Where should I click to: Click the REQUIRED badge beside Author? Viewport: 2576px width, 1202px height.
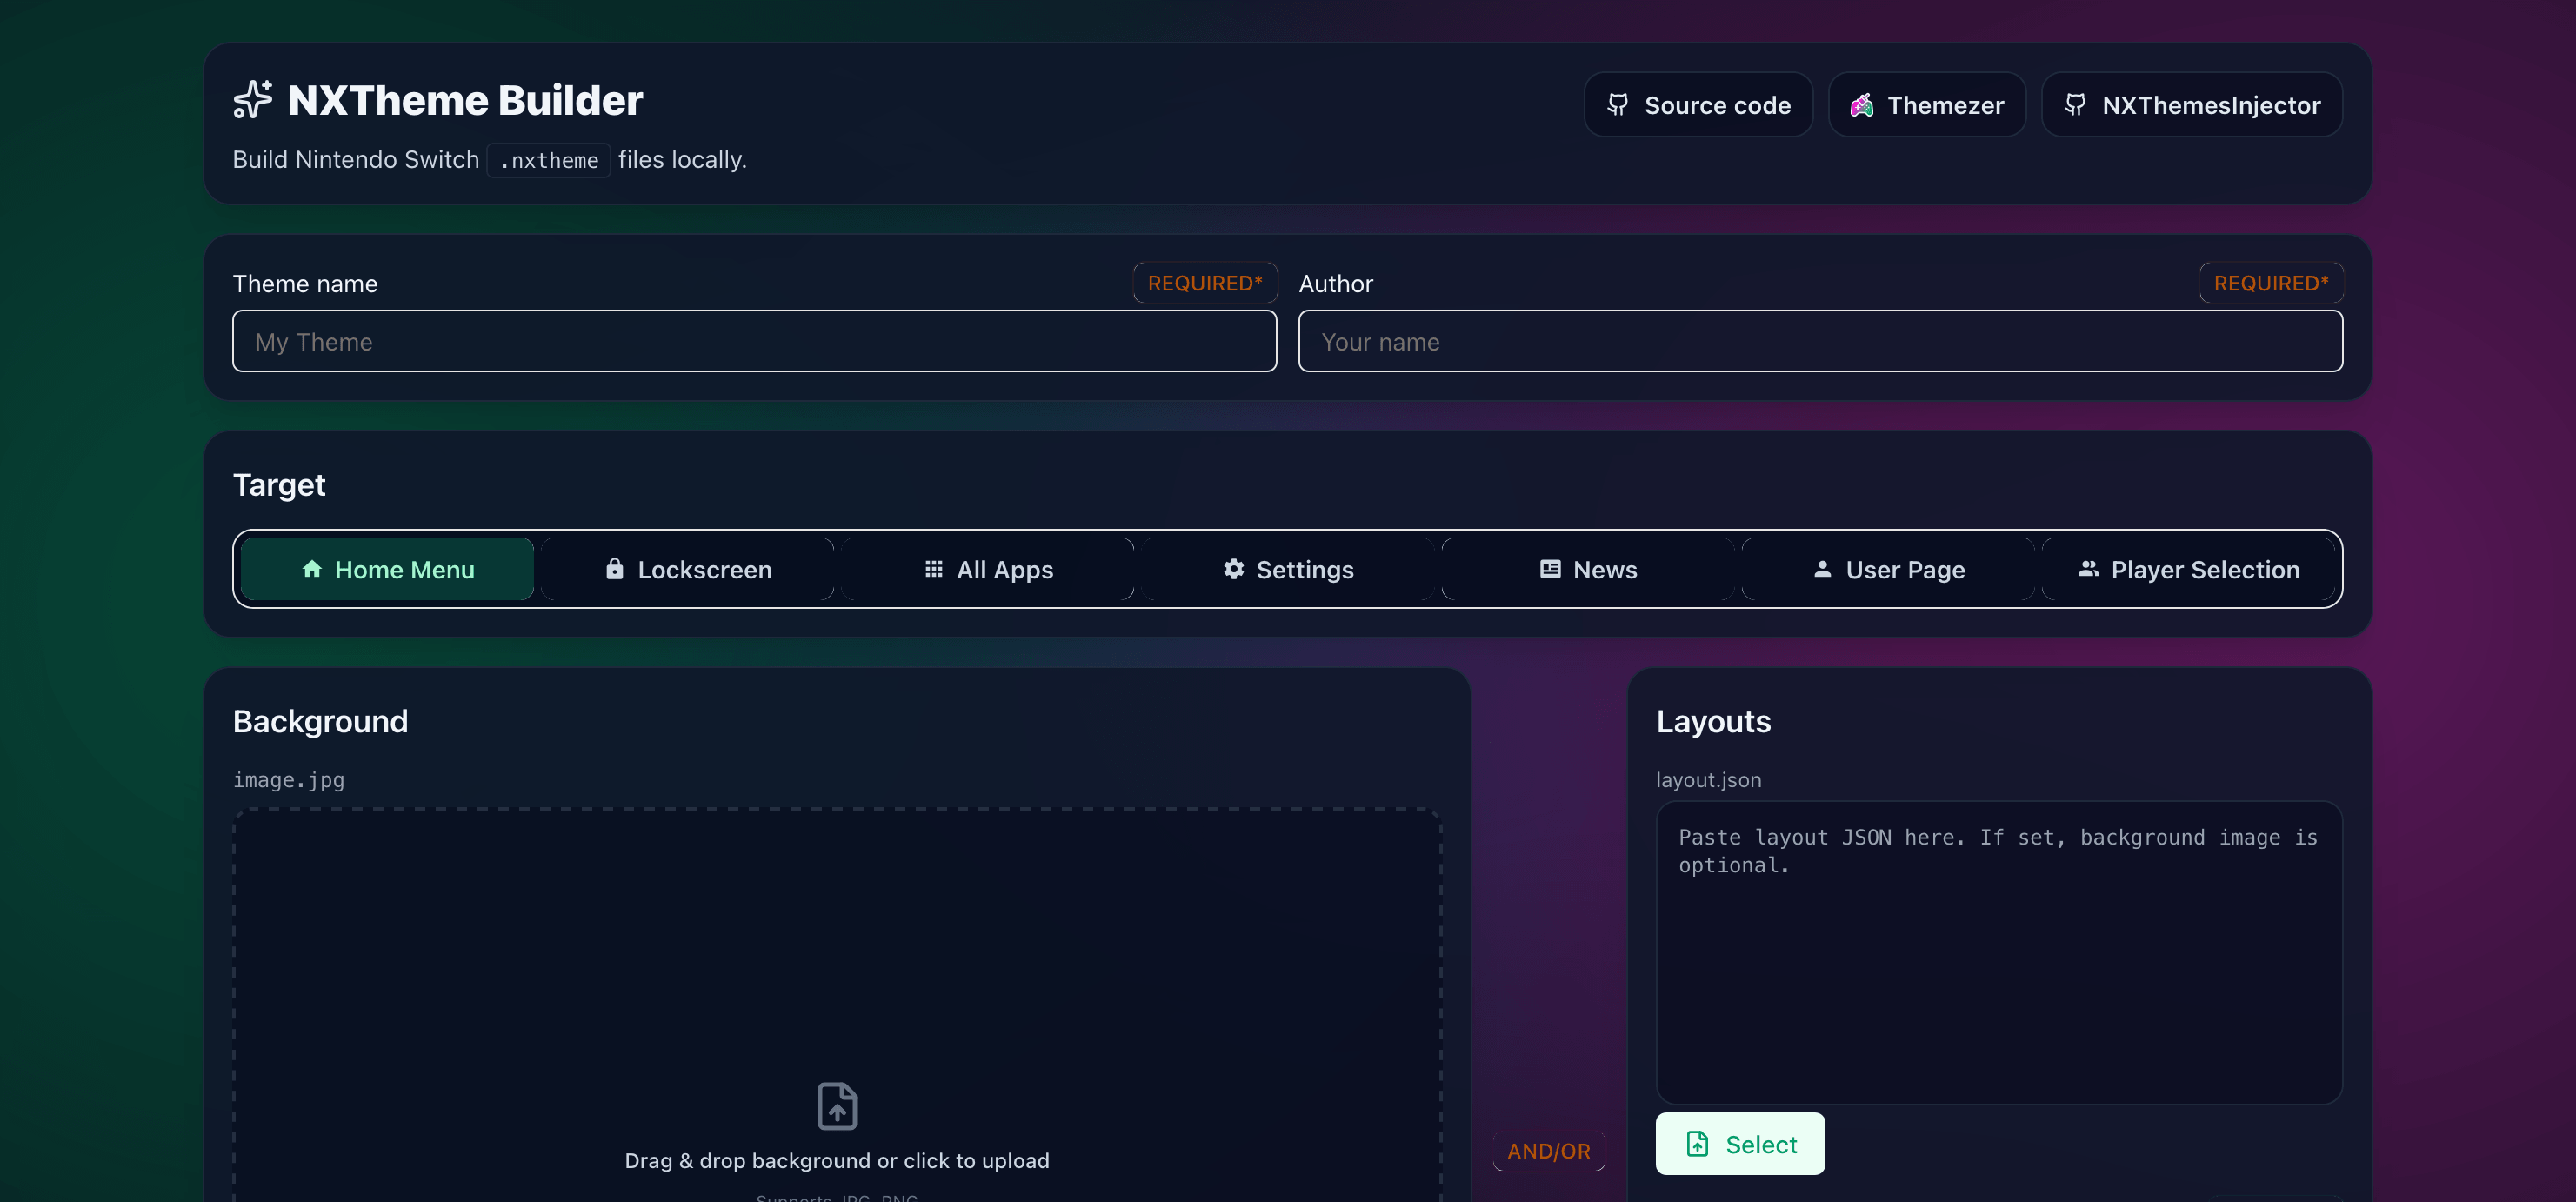(2271, 283)
